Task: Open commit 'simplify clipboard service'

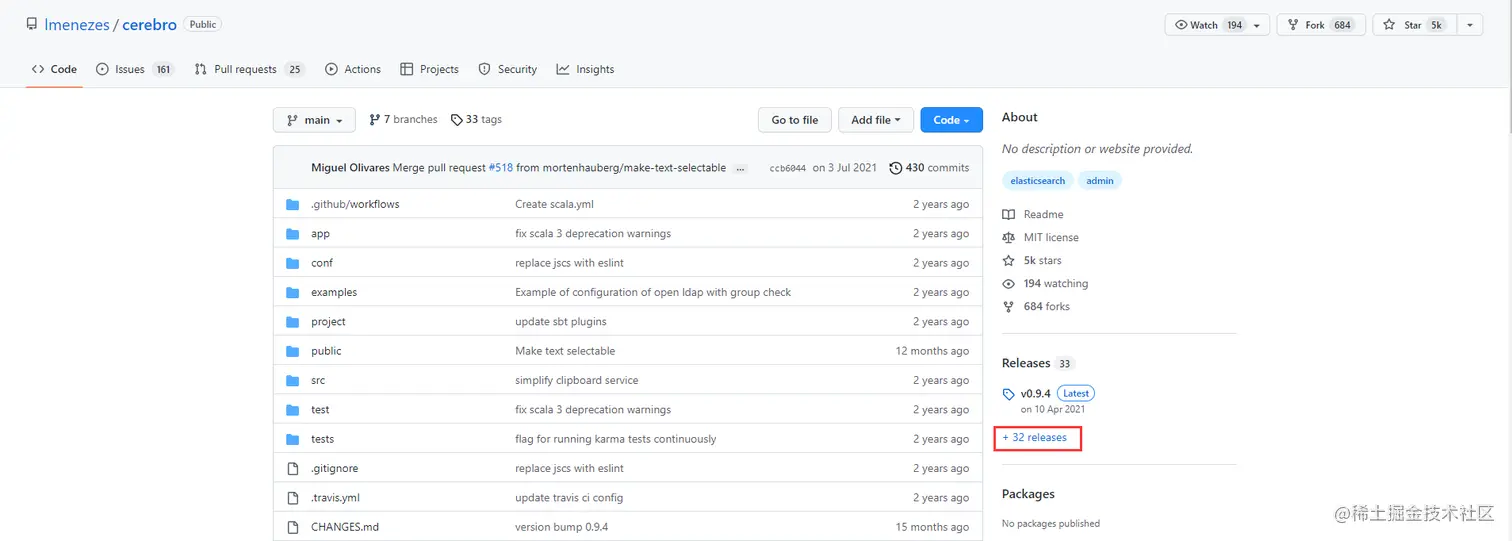Action: click(x=576, y=380)
